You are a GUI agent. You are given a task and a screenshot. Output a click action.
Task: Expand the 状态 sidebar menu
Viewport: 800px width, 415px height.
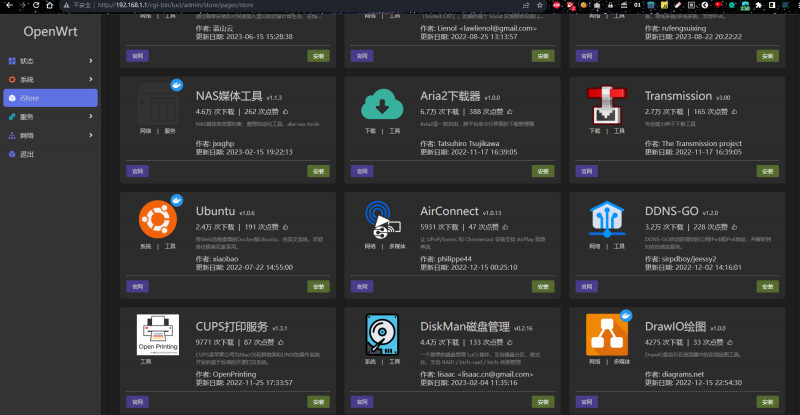(x=50, y=62)
